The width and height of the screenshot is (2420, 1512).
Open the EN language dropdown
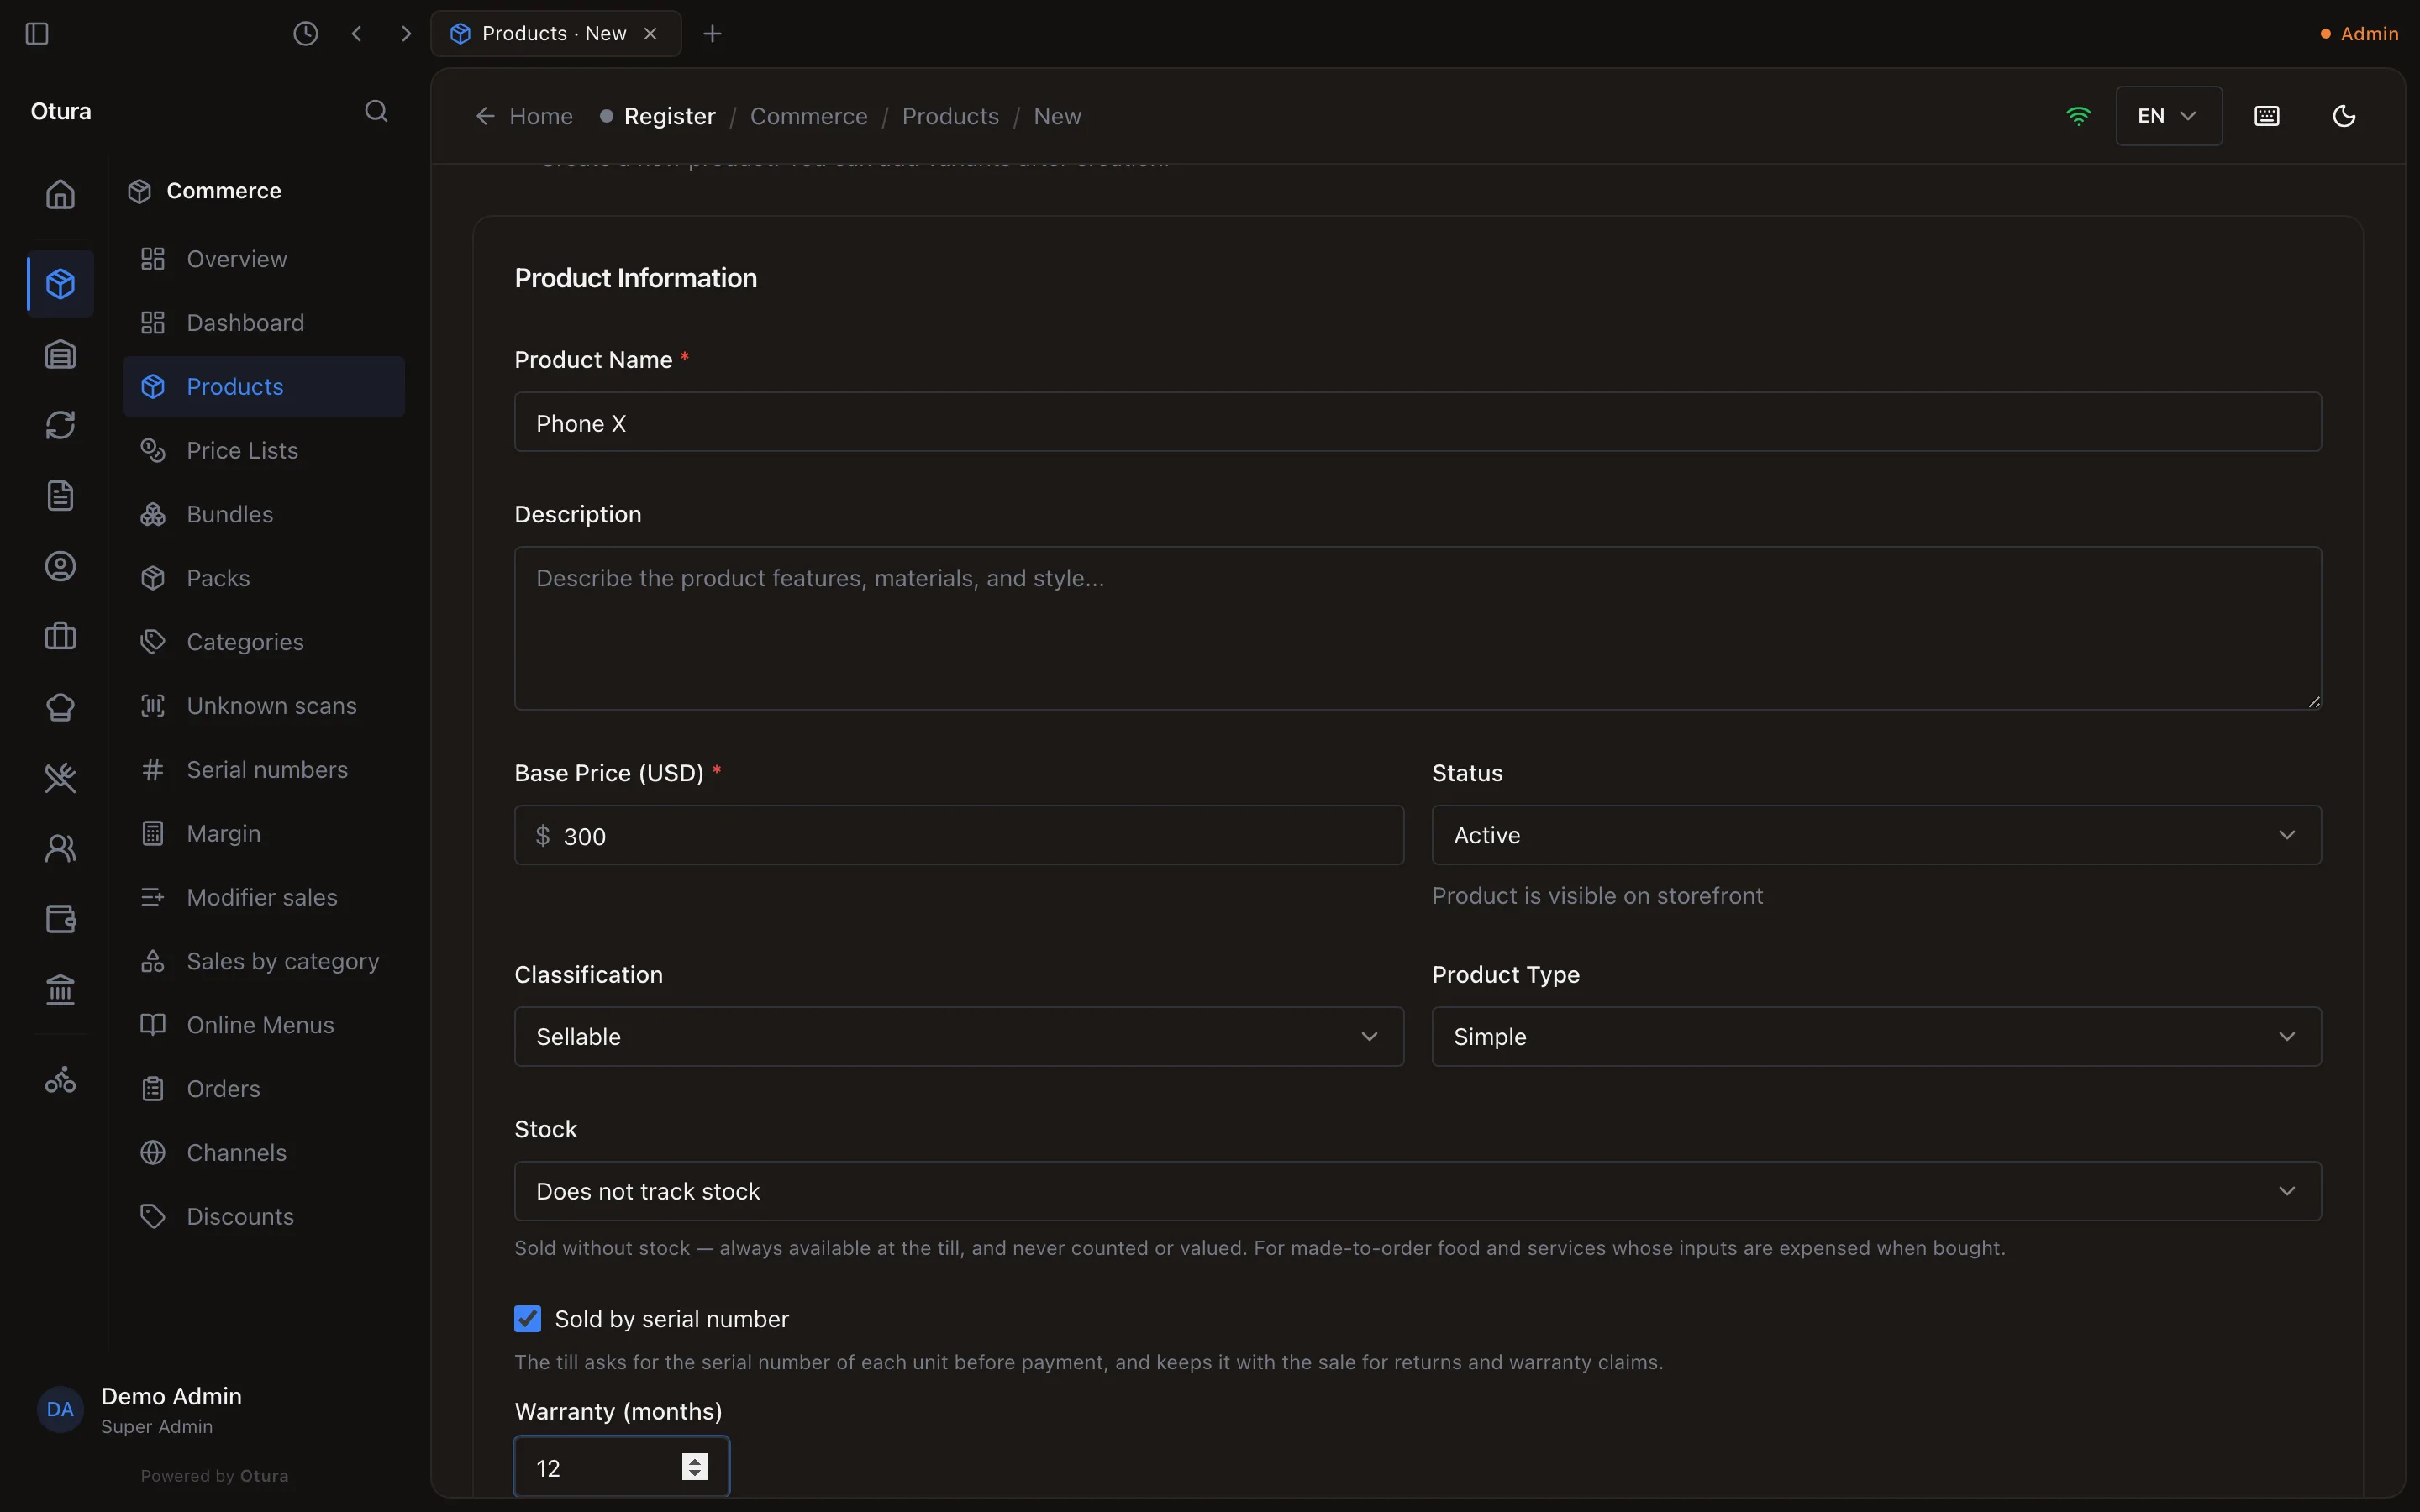(2168, 116)
